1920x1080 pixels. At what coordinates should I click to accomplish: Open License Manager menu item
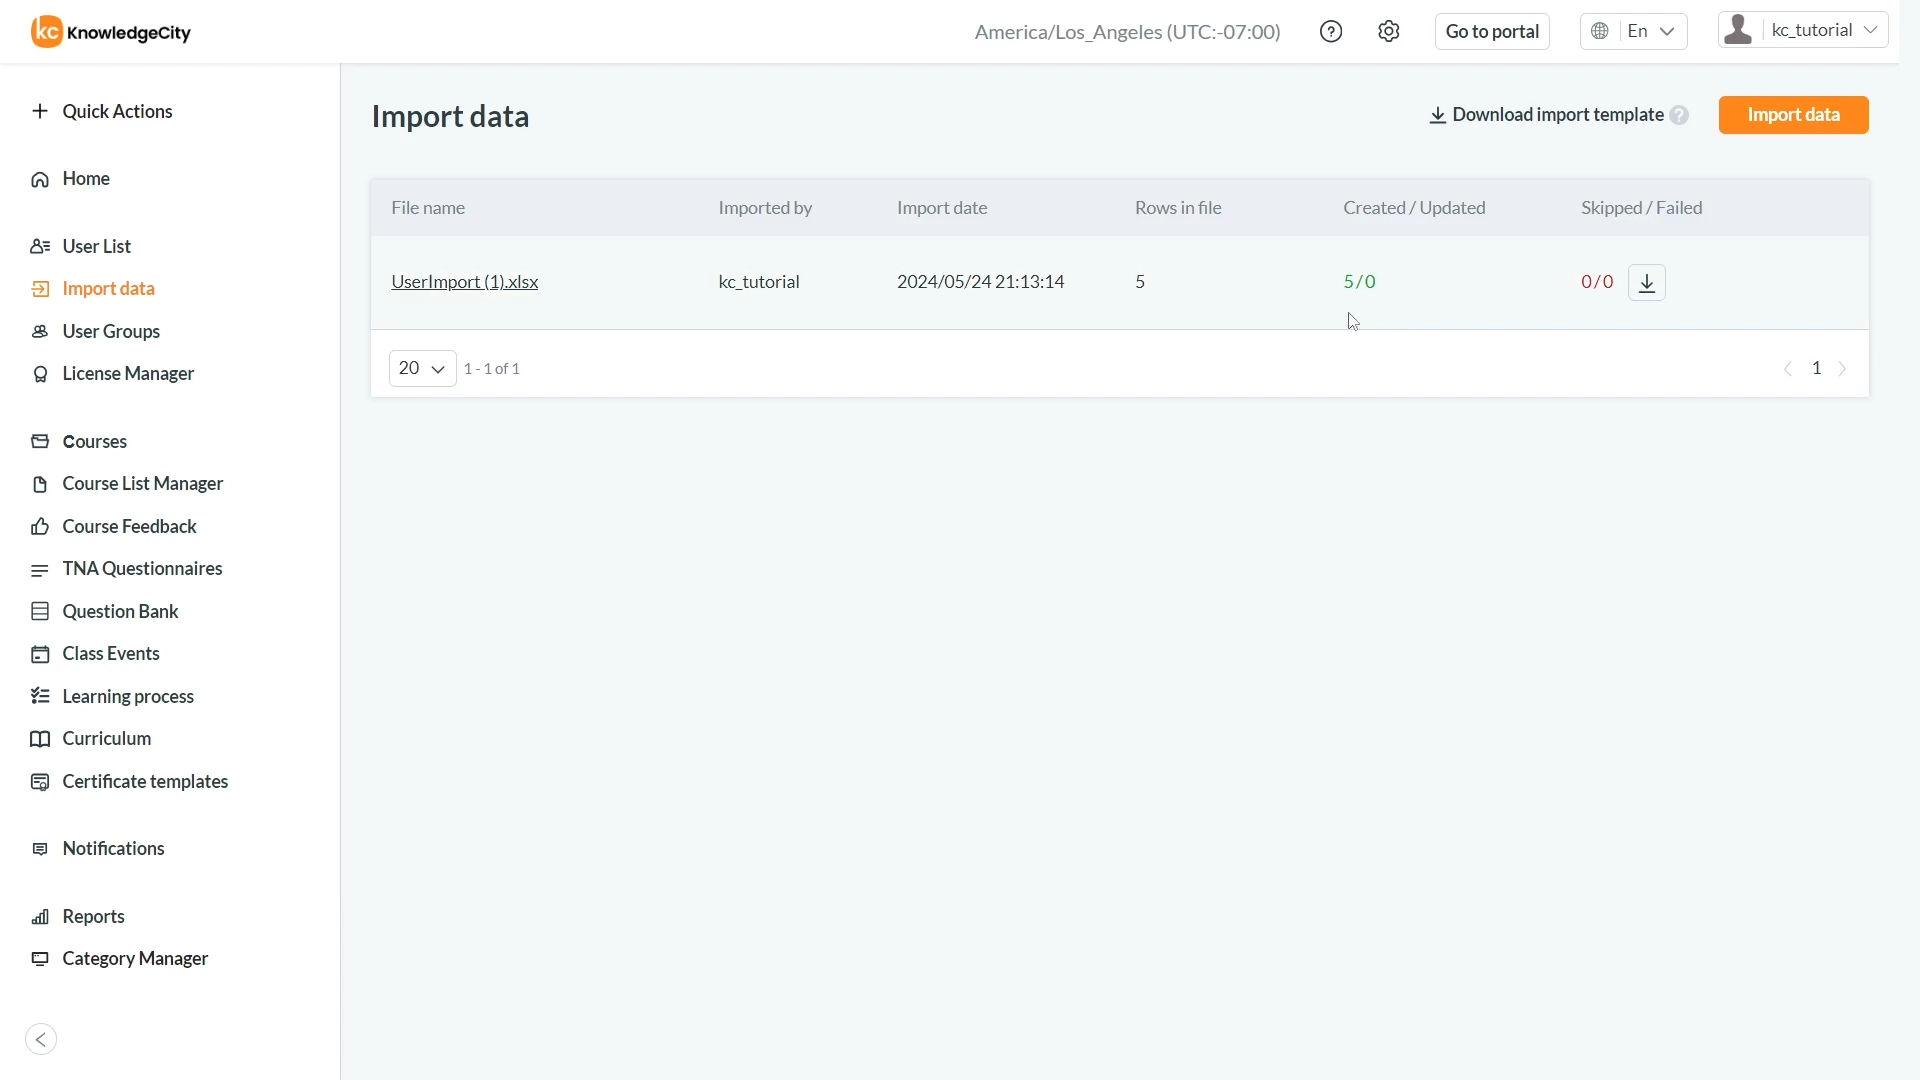[128, 374]
